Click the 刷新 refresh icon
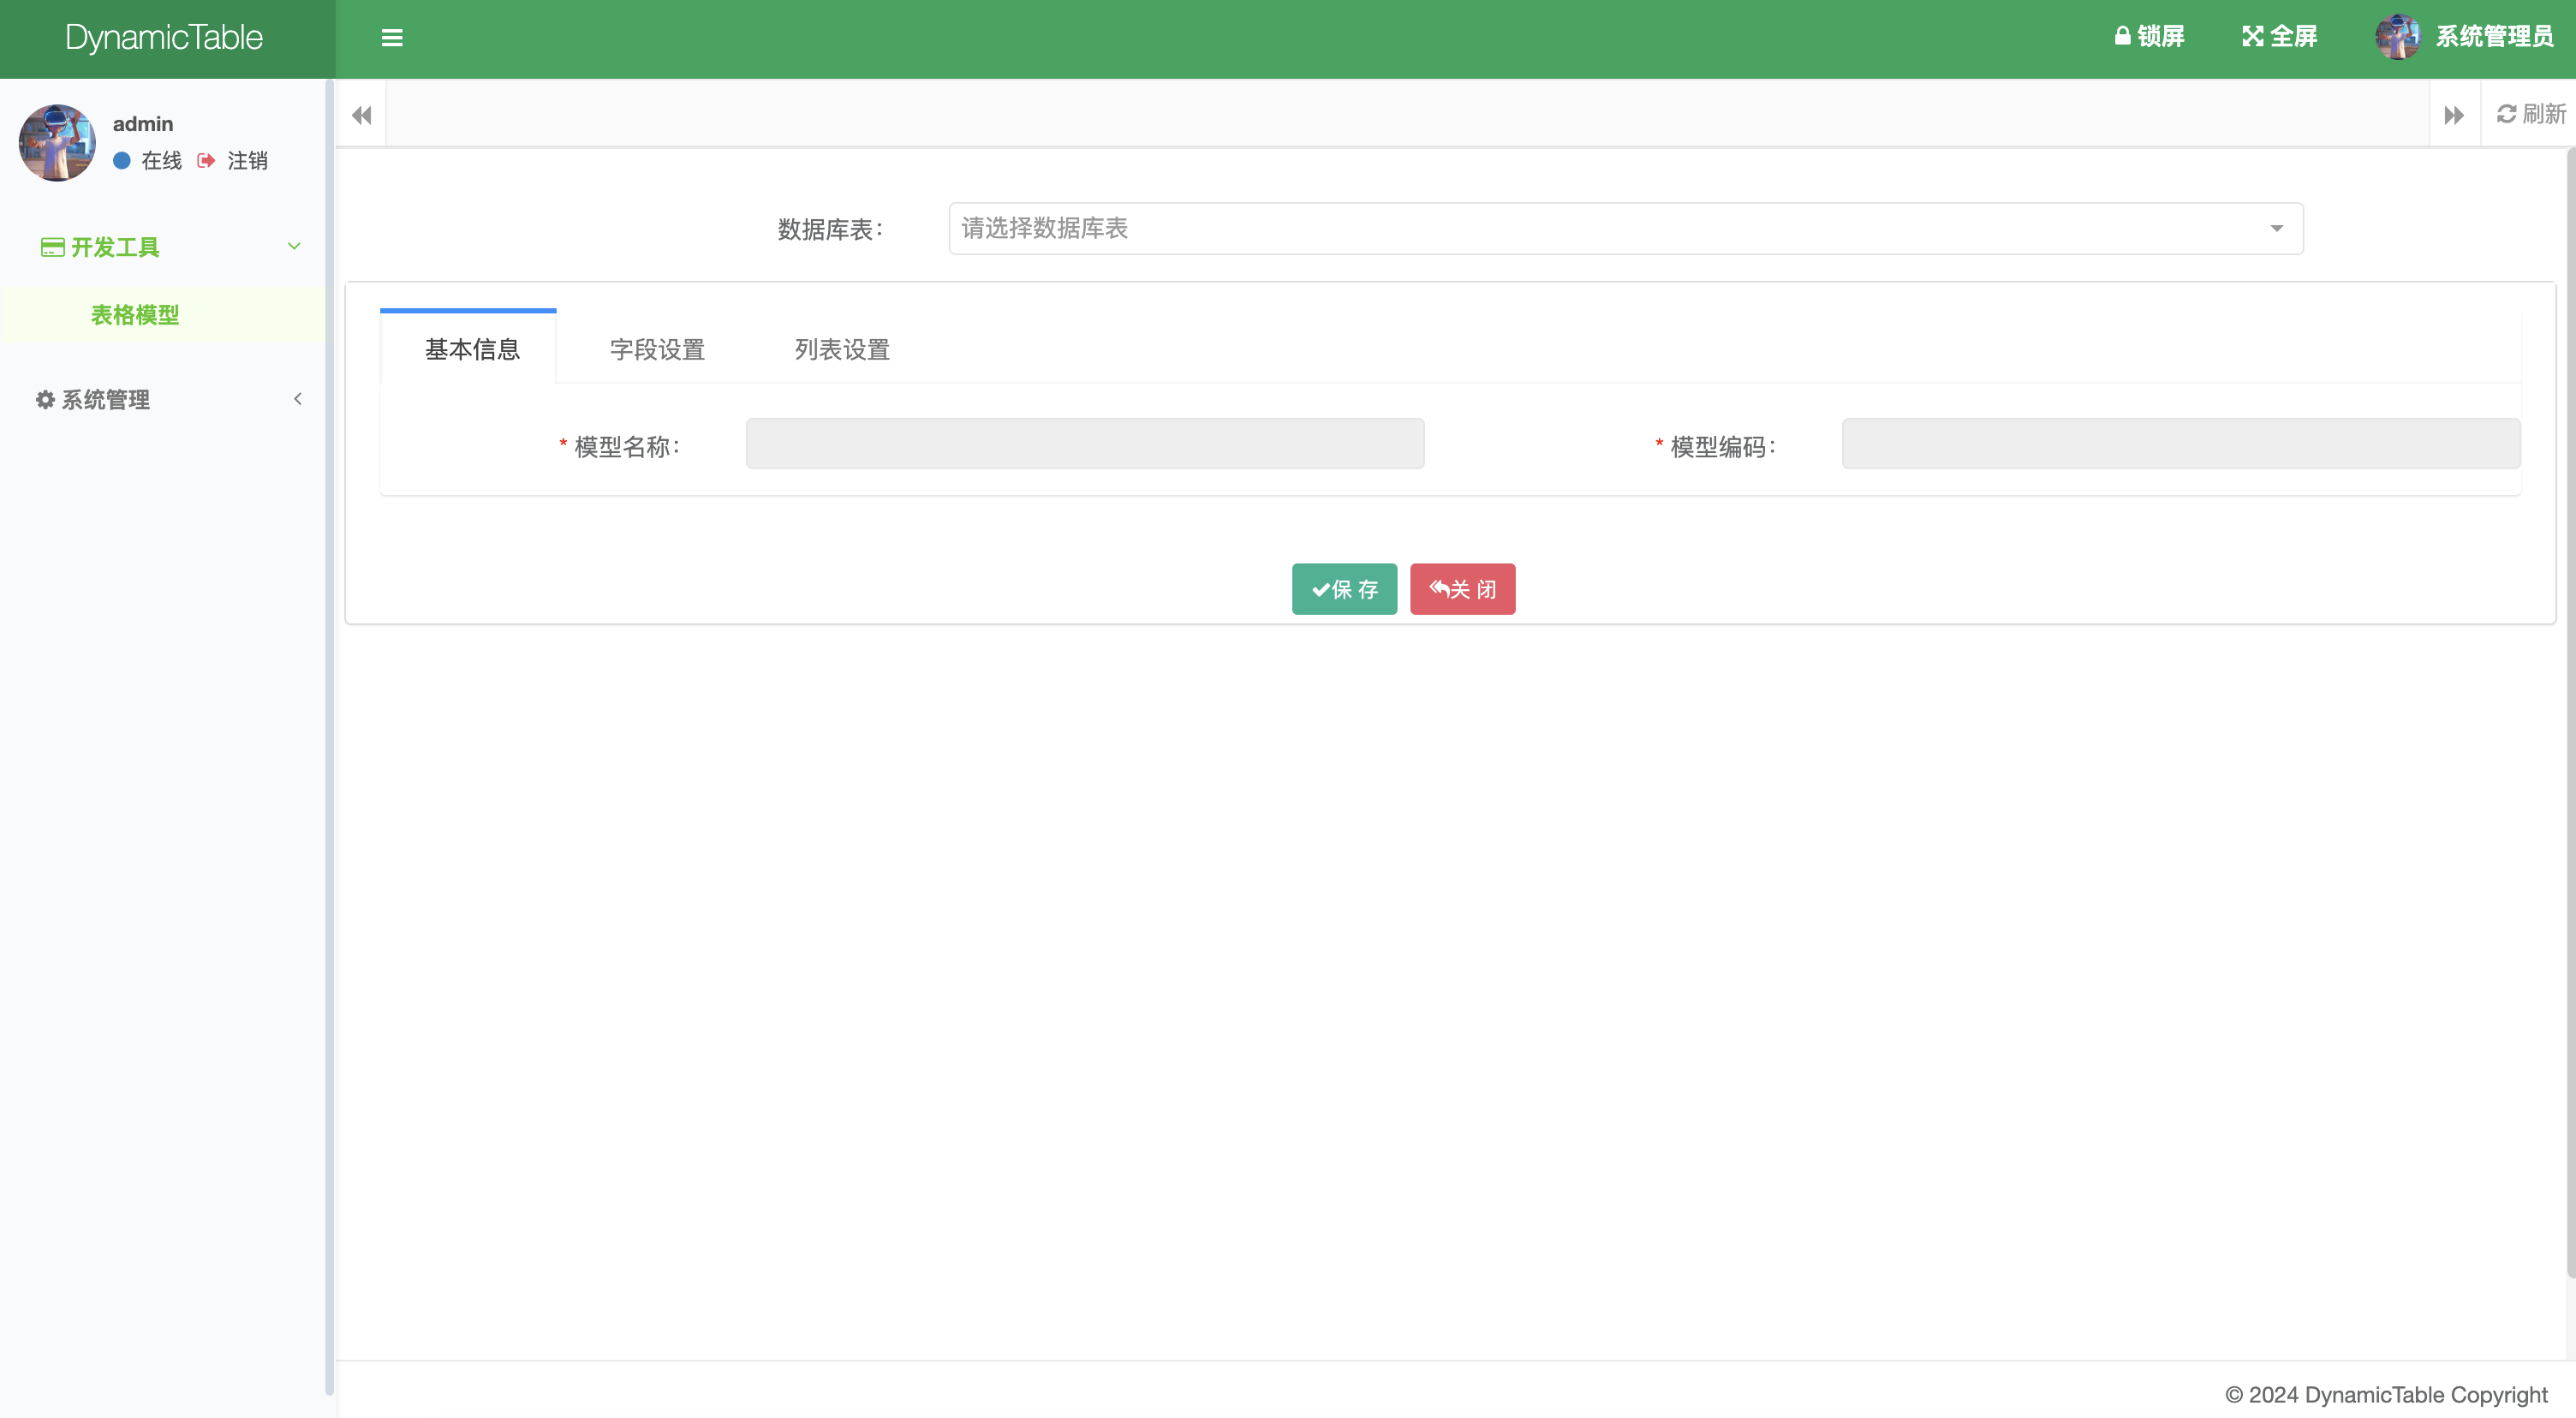The height and width of the screenshot is (1418, 2576). tap(2507, 114)
